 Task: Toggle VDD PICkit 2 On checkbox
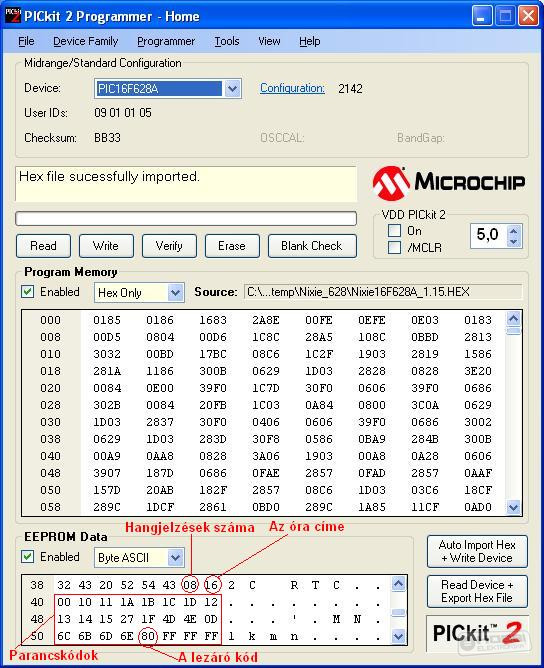(394, 230)
